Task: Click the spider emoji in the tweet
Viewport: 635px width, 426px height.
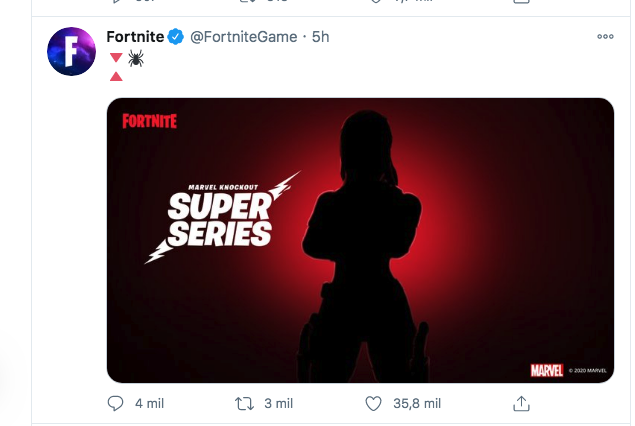Action: click(136, 60)
